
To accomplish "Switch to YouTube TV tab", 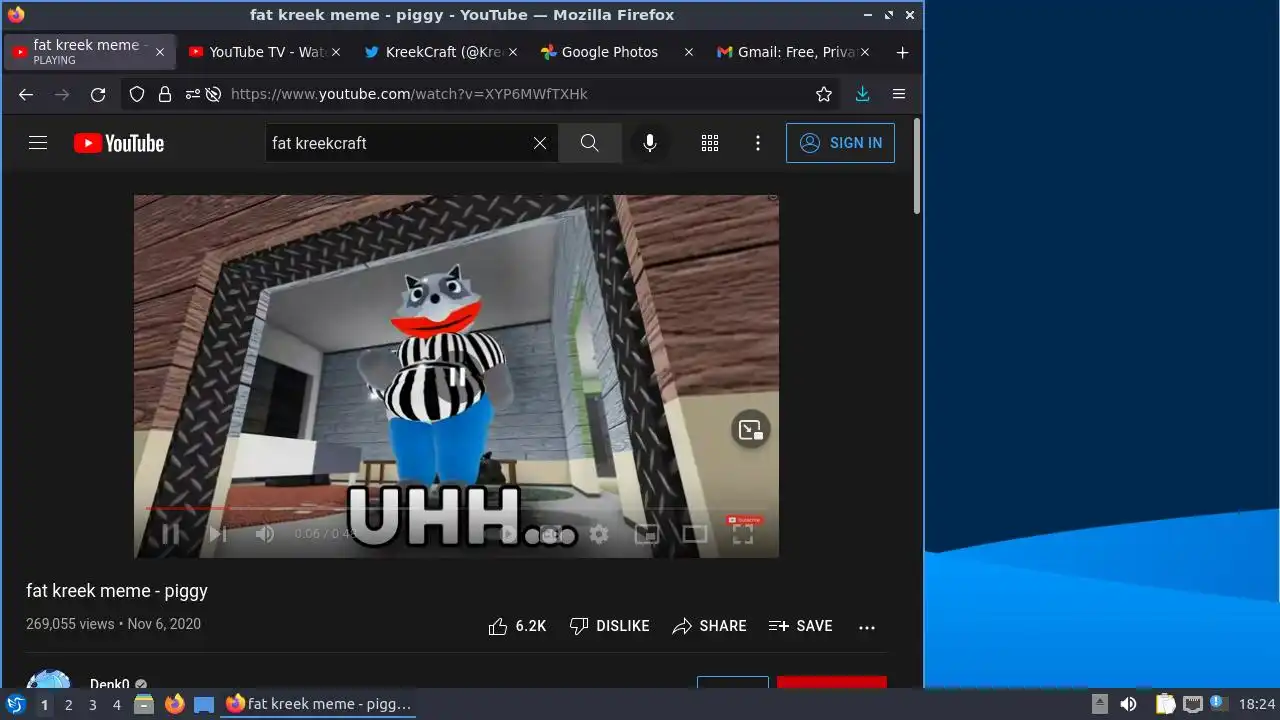I will coord(264,52).
